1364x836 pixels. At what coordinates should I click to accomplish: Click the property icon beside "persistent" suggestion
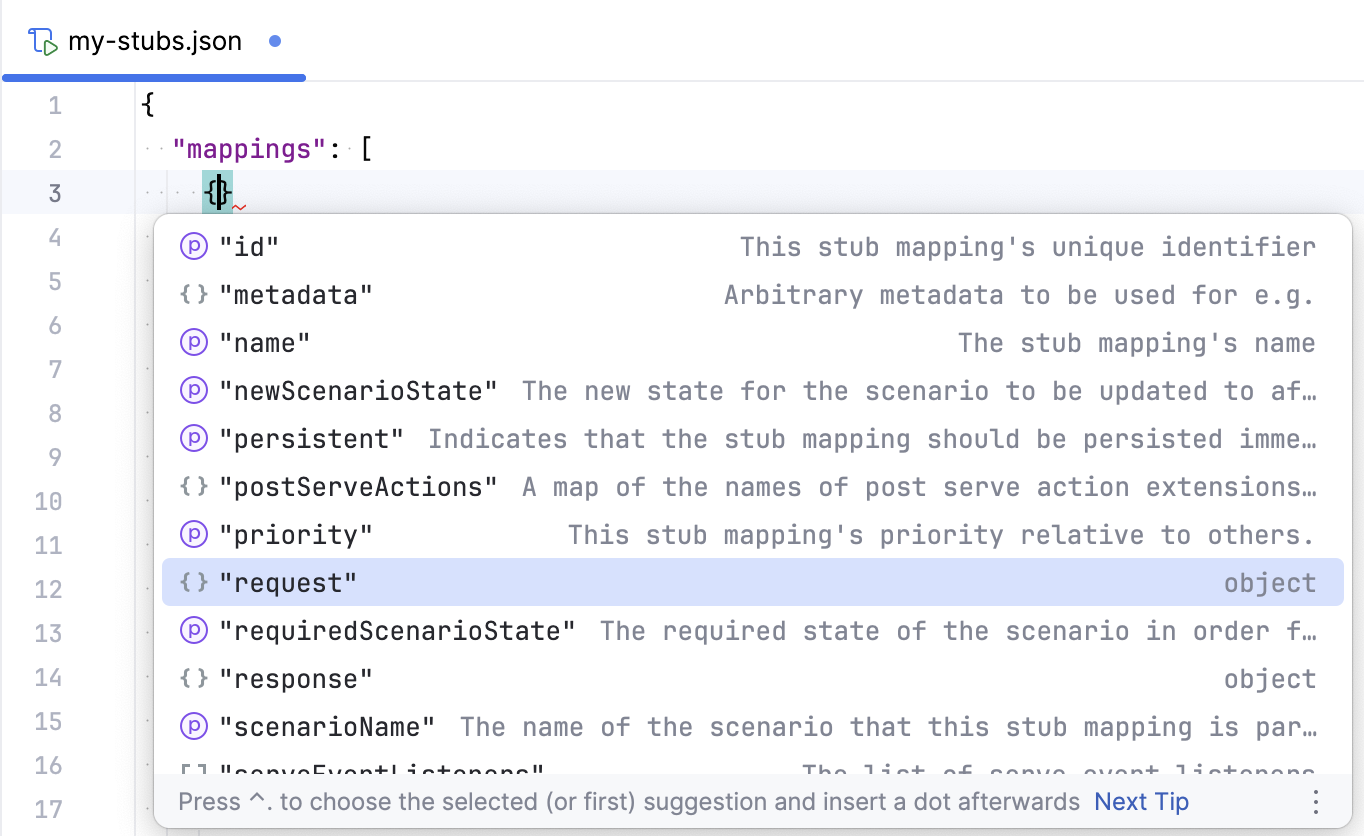pos(193,438)
